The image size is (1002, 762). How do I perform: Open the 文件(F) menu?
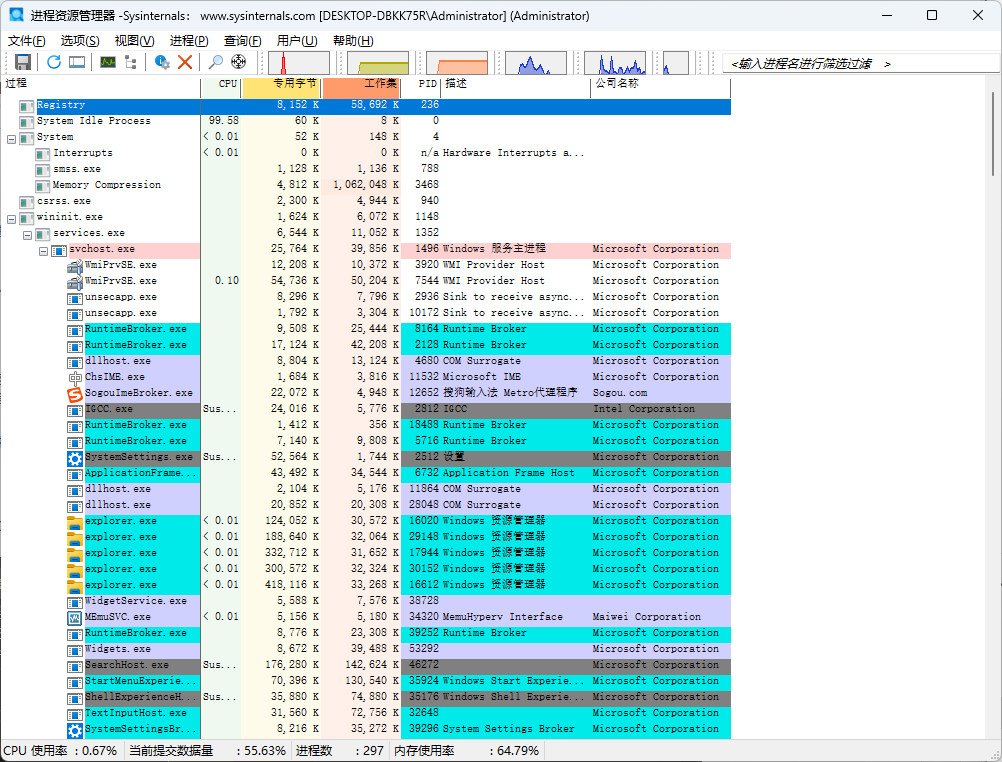(x=26, y=41)
